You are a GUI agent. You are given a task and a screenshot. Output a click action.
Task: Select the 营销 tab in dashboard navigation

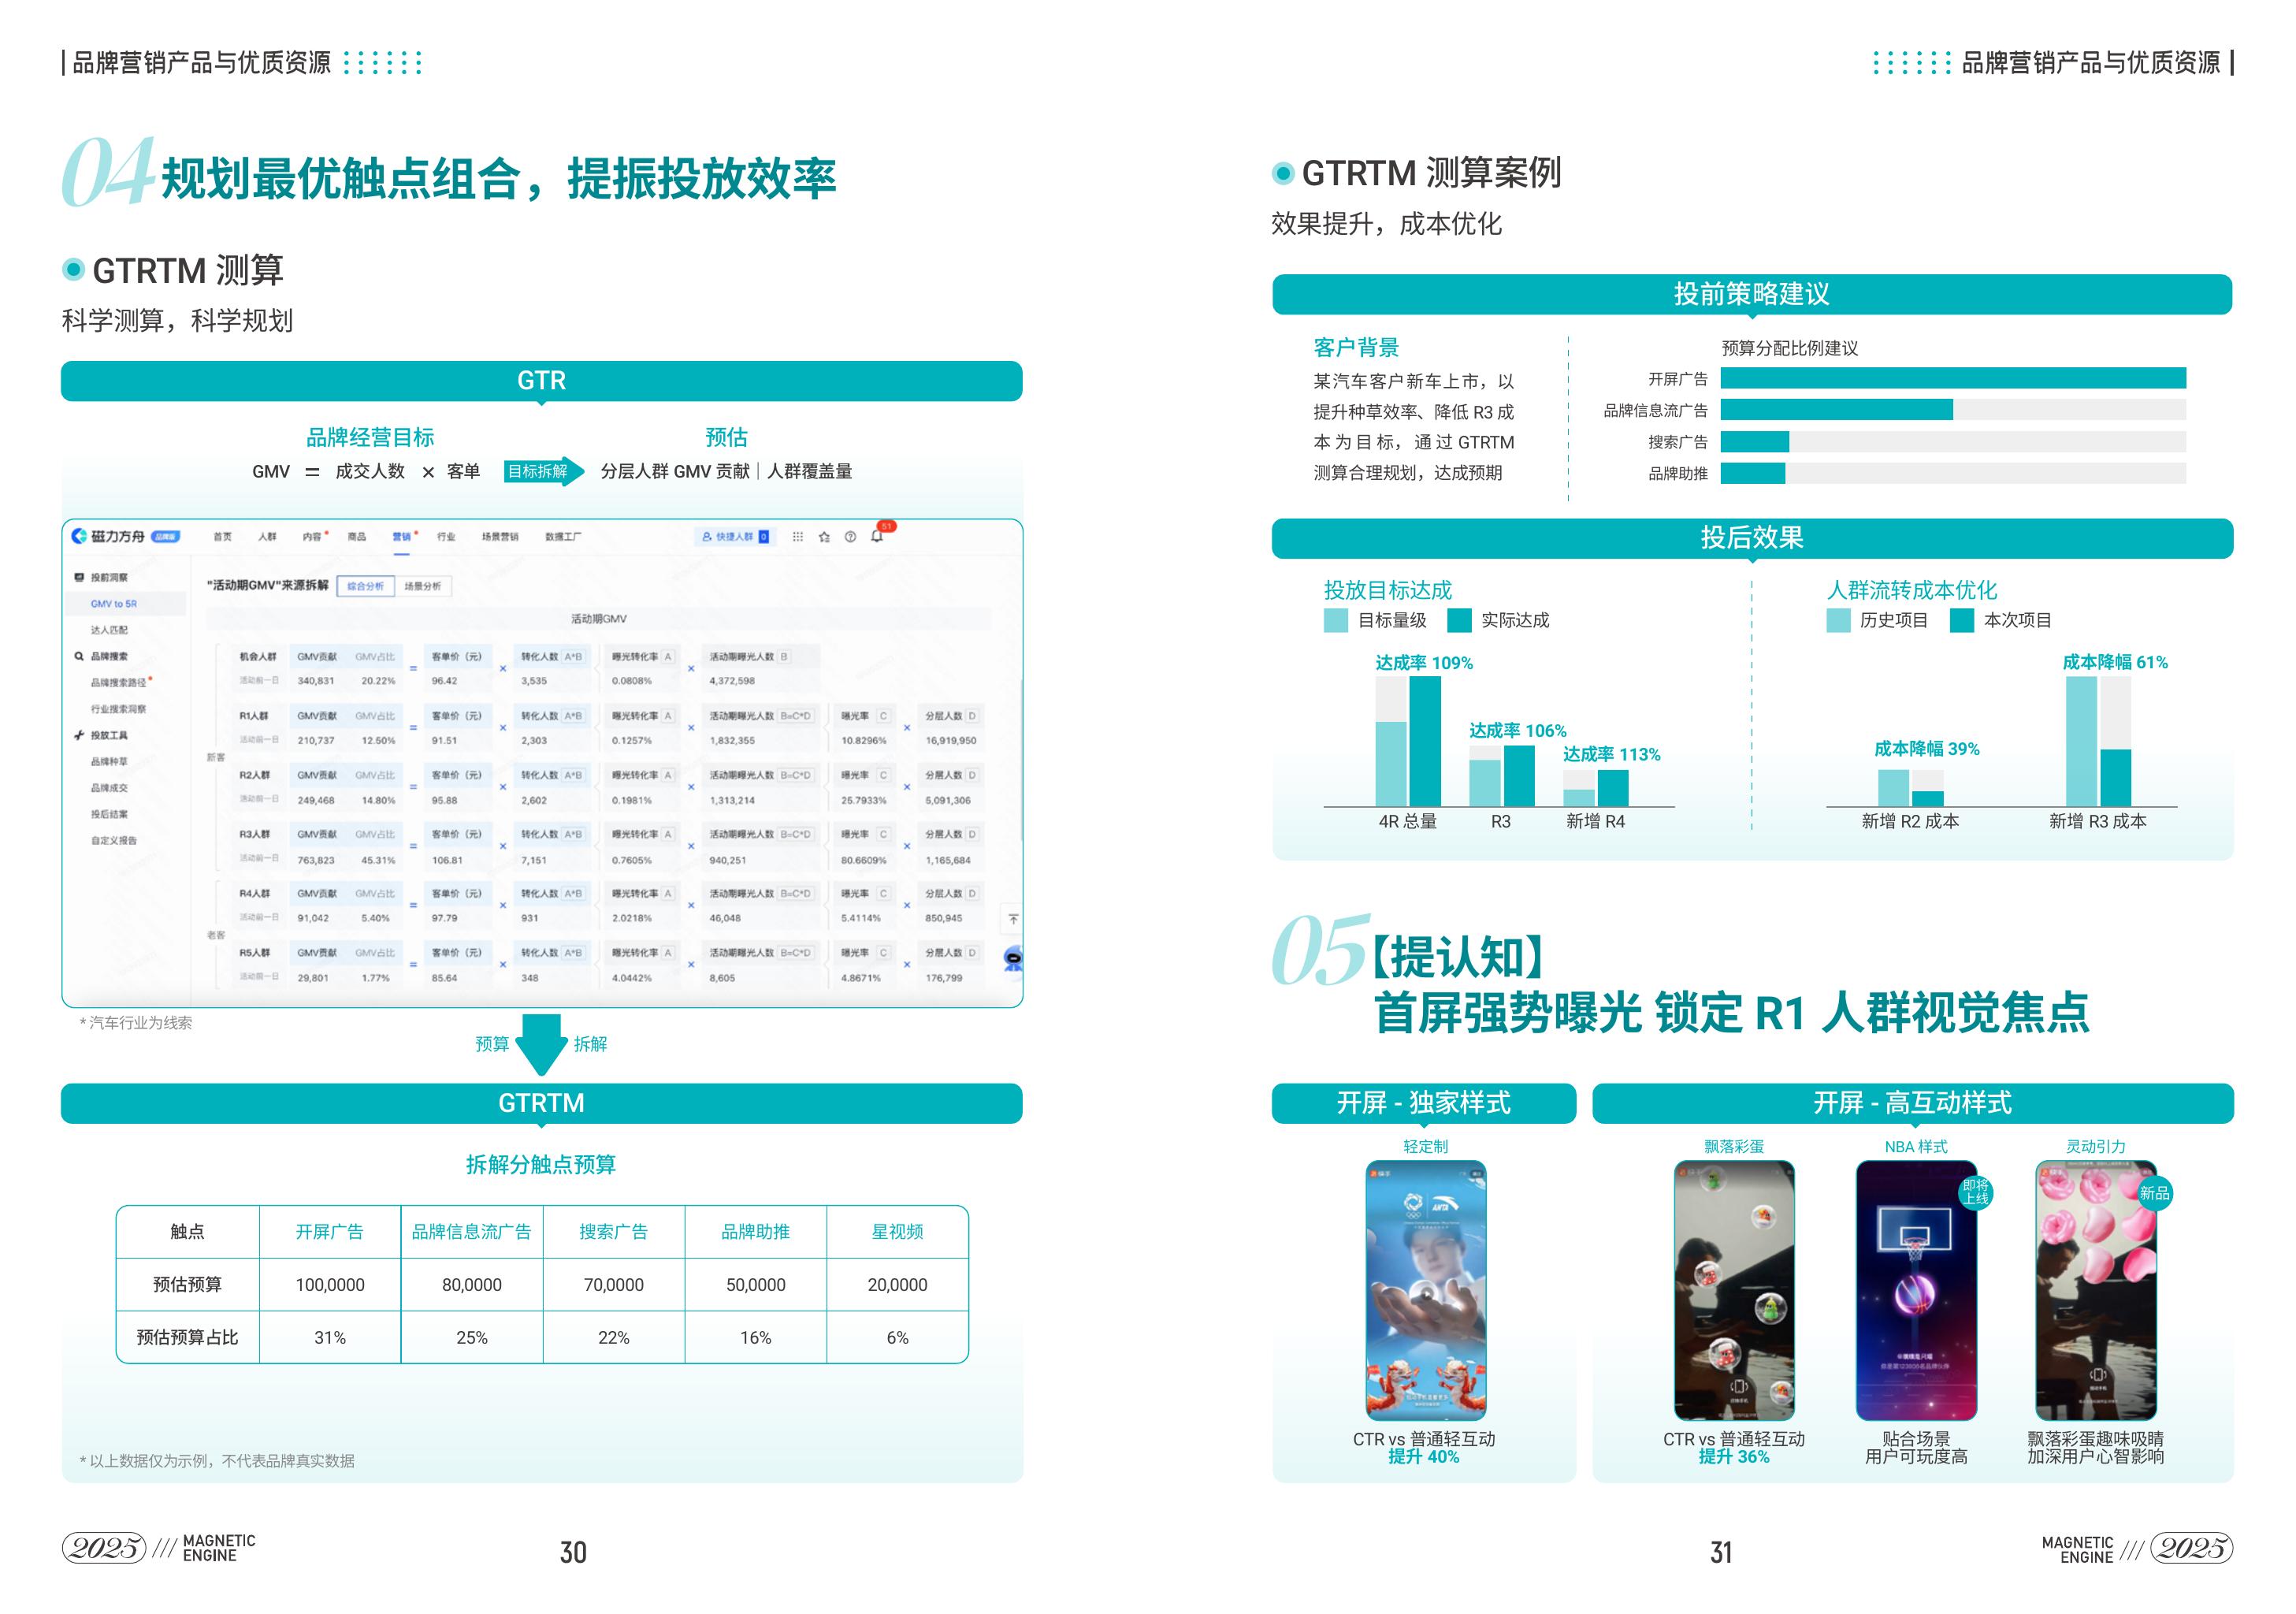[x=402, y=537]
